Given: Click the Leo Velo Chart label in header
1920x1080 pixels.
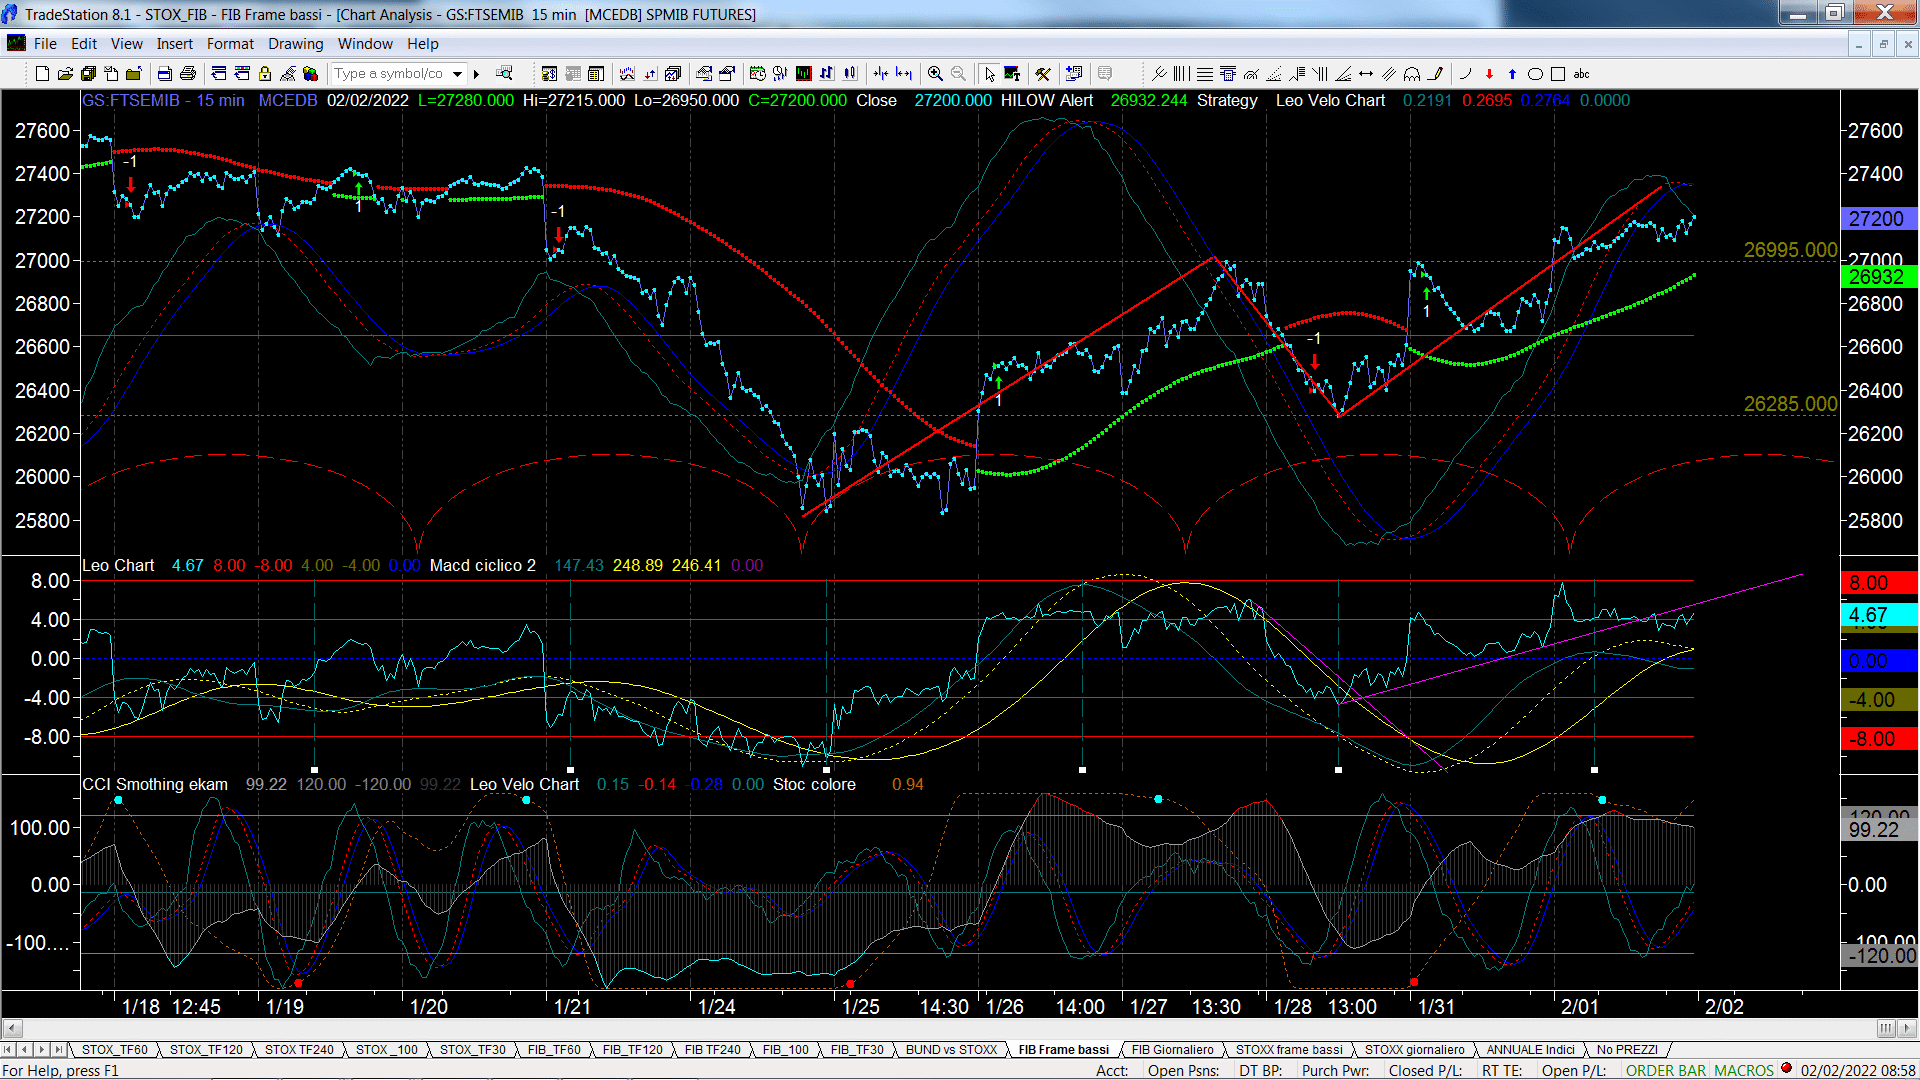Looking at the screenshot, I should point(1330,100).
